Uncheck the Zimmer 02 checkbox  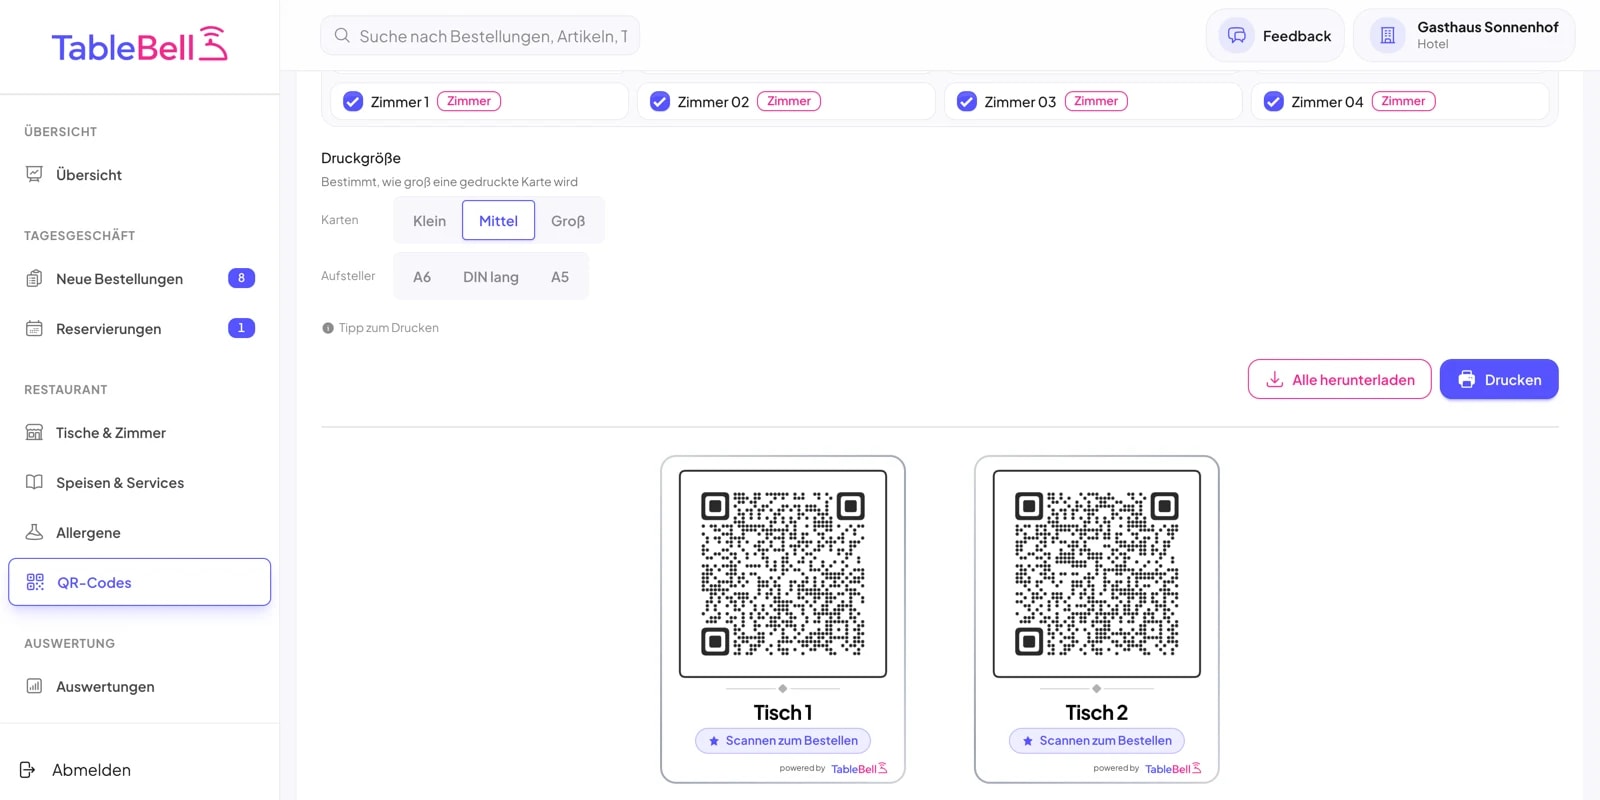[660, 101]
